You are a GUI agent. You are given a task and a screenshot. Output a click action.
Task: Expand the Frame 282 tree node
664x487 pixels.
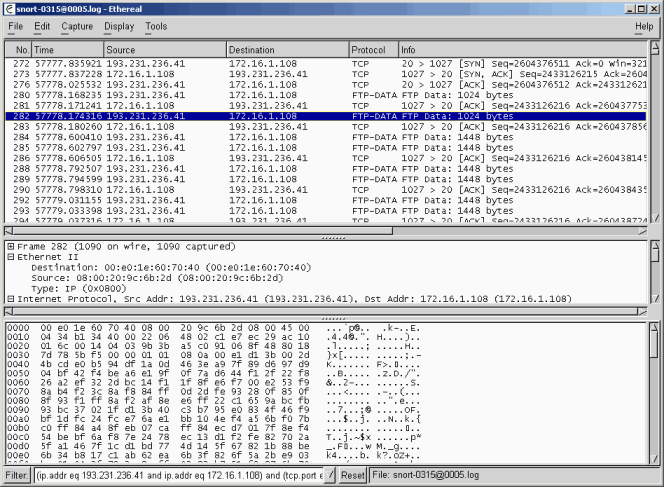(x=10, y=246)
